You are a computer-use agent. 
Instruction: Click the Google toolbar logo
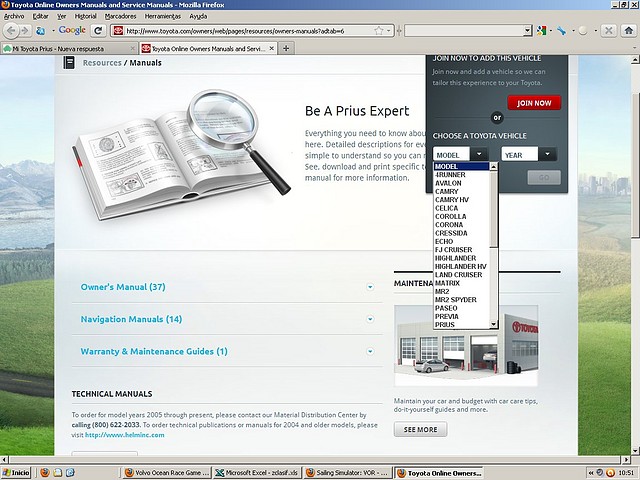click(x=72, y=30)
